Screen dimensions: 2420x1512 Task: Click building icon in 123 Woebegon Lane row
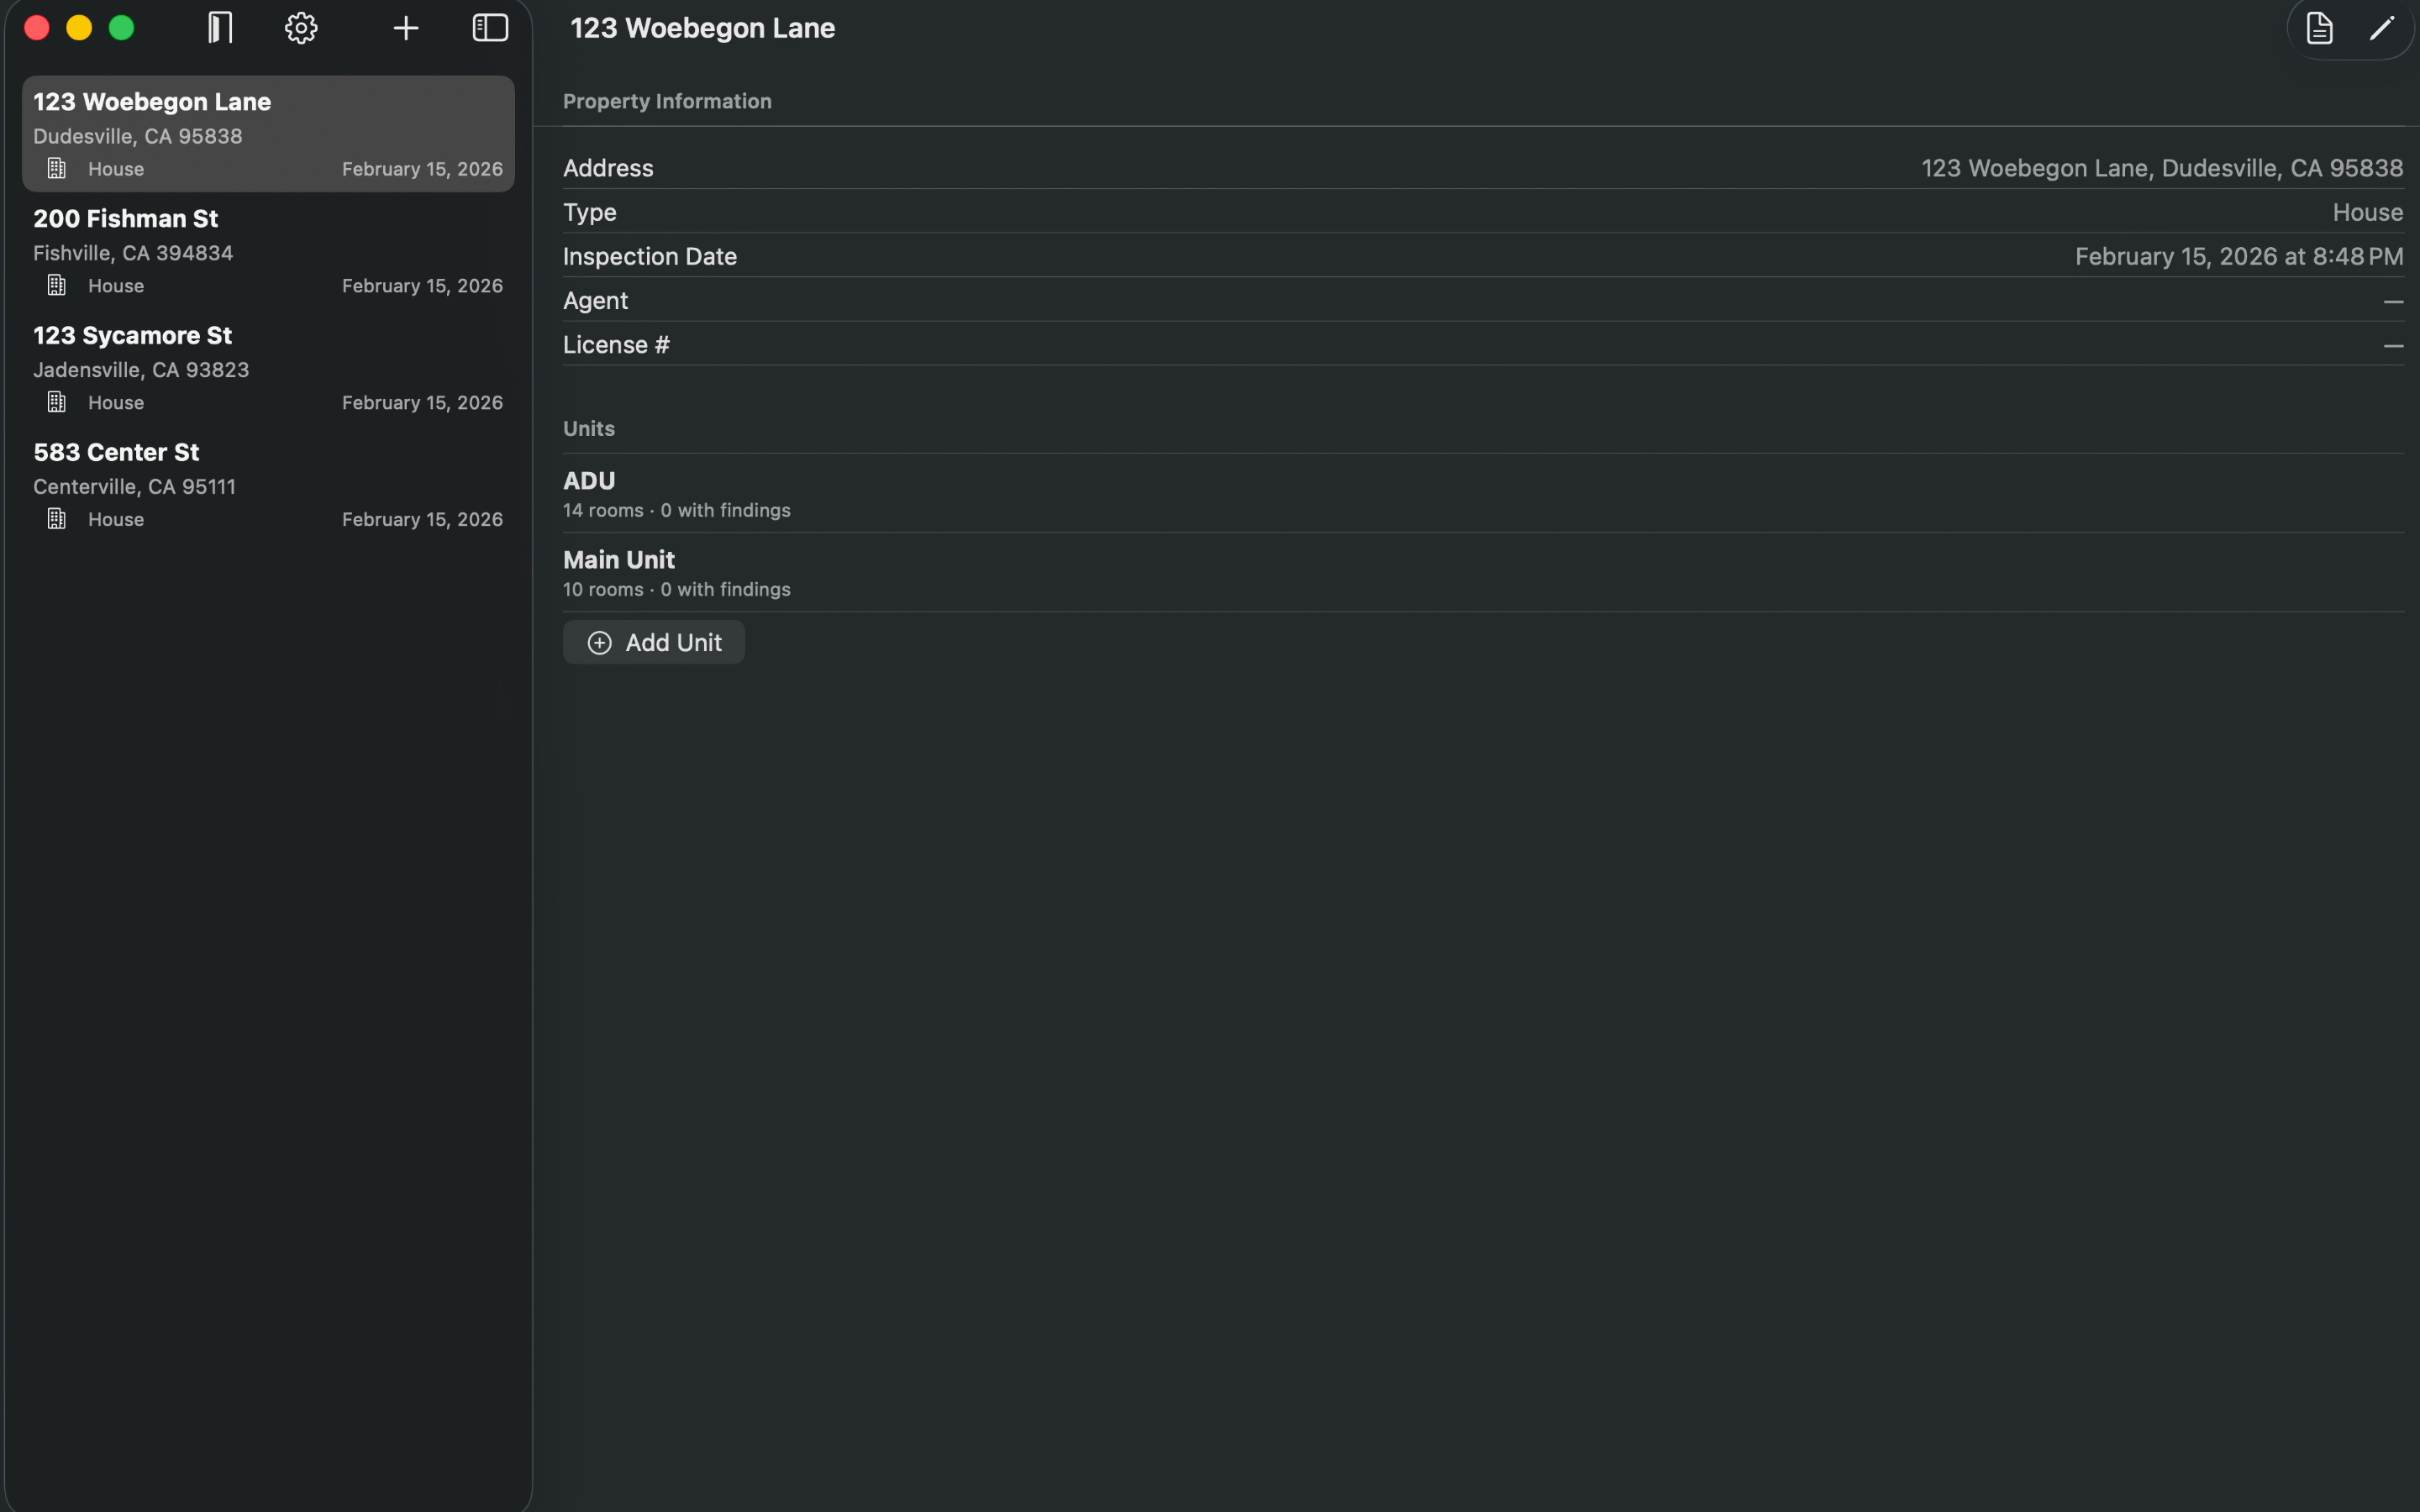coord(57,169)
